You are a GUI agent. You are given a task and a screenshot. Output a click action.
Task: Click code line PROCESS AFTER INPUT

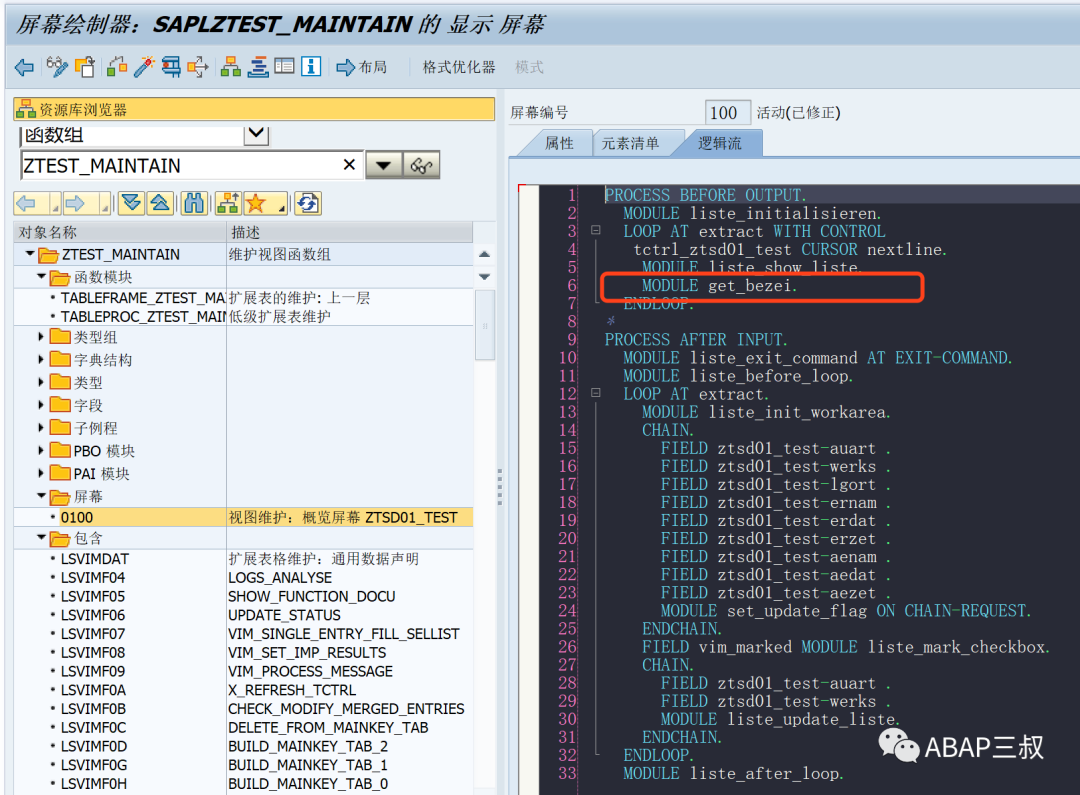[696, 340]
